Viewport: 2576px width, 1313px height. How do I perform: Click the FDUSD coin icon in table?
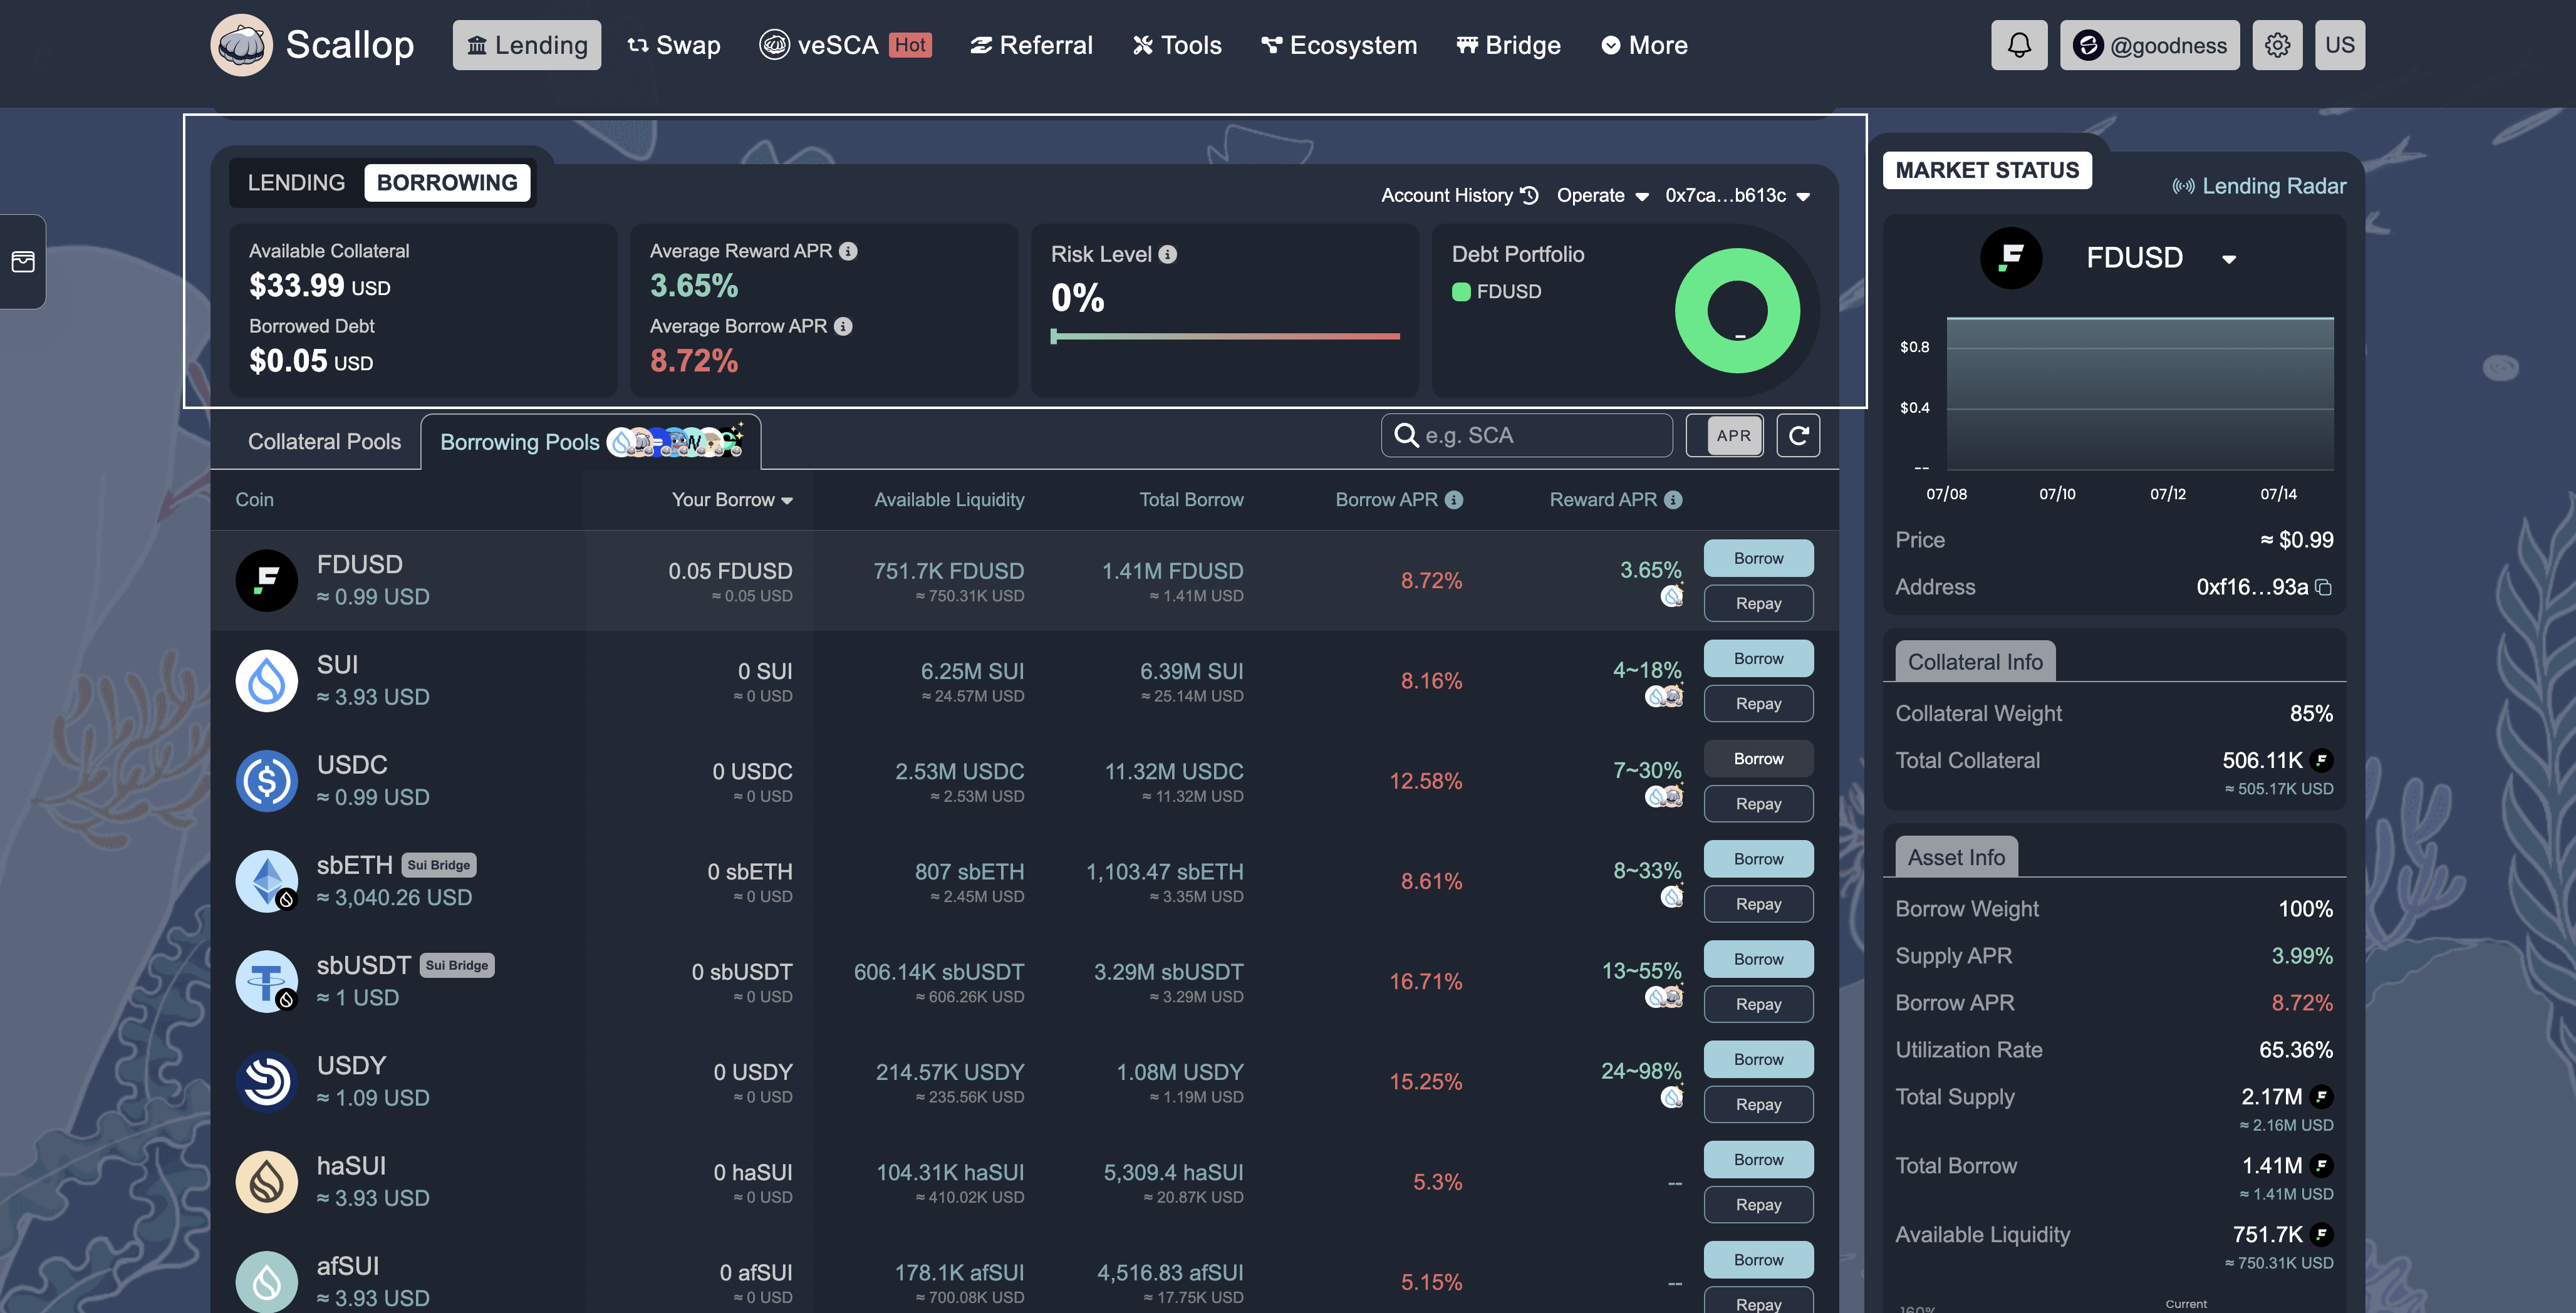click(x=267, y=580)
